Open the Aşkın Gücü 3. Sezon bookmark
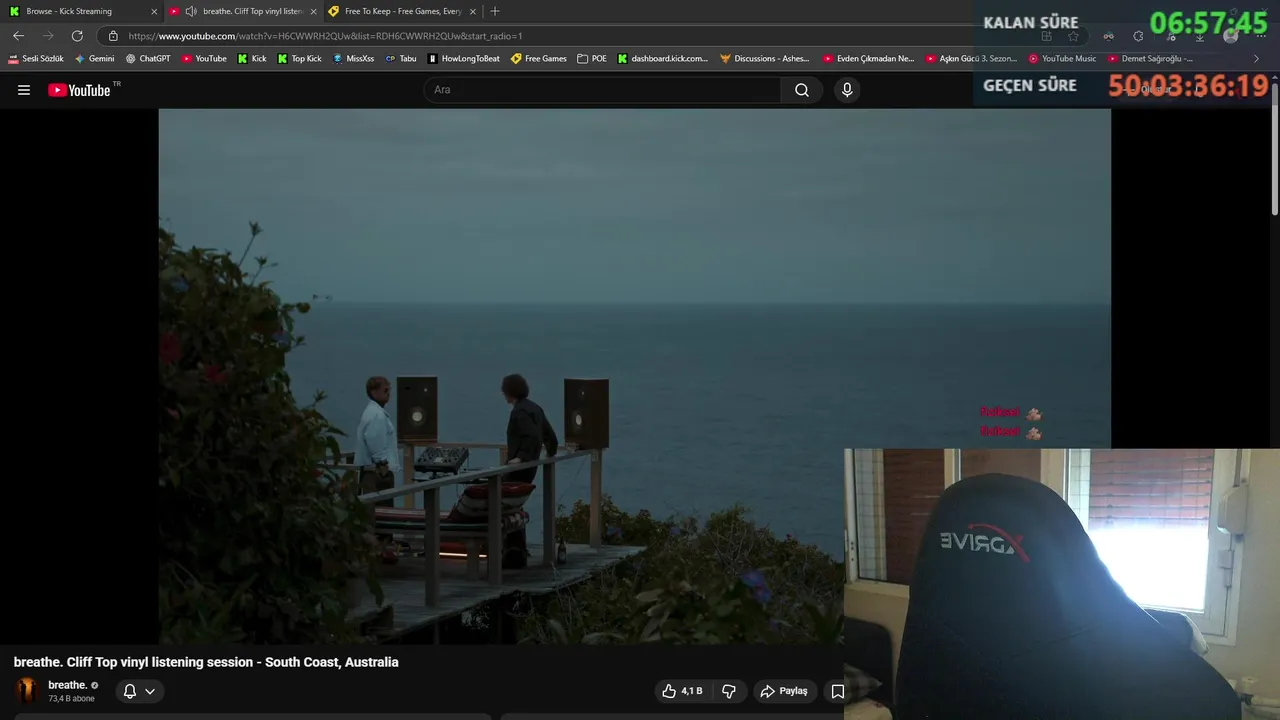The image size is (1280, 720). pos(972,59)
